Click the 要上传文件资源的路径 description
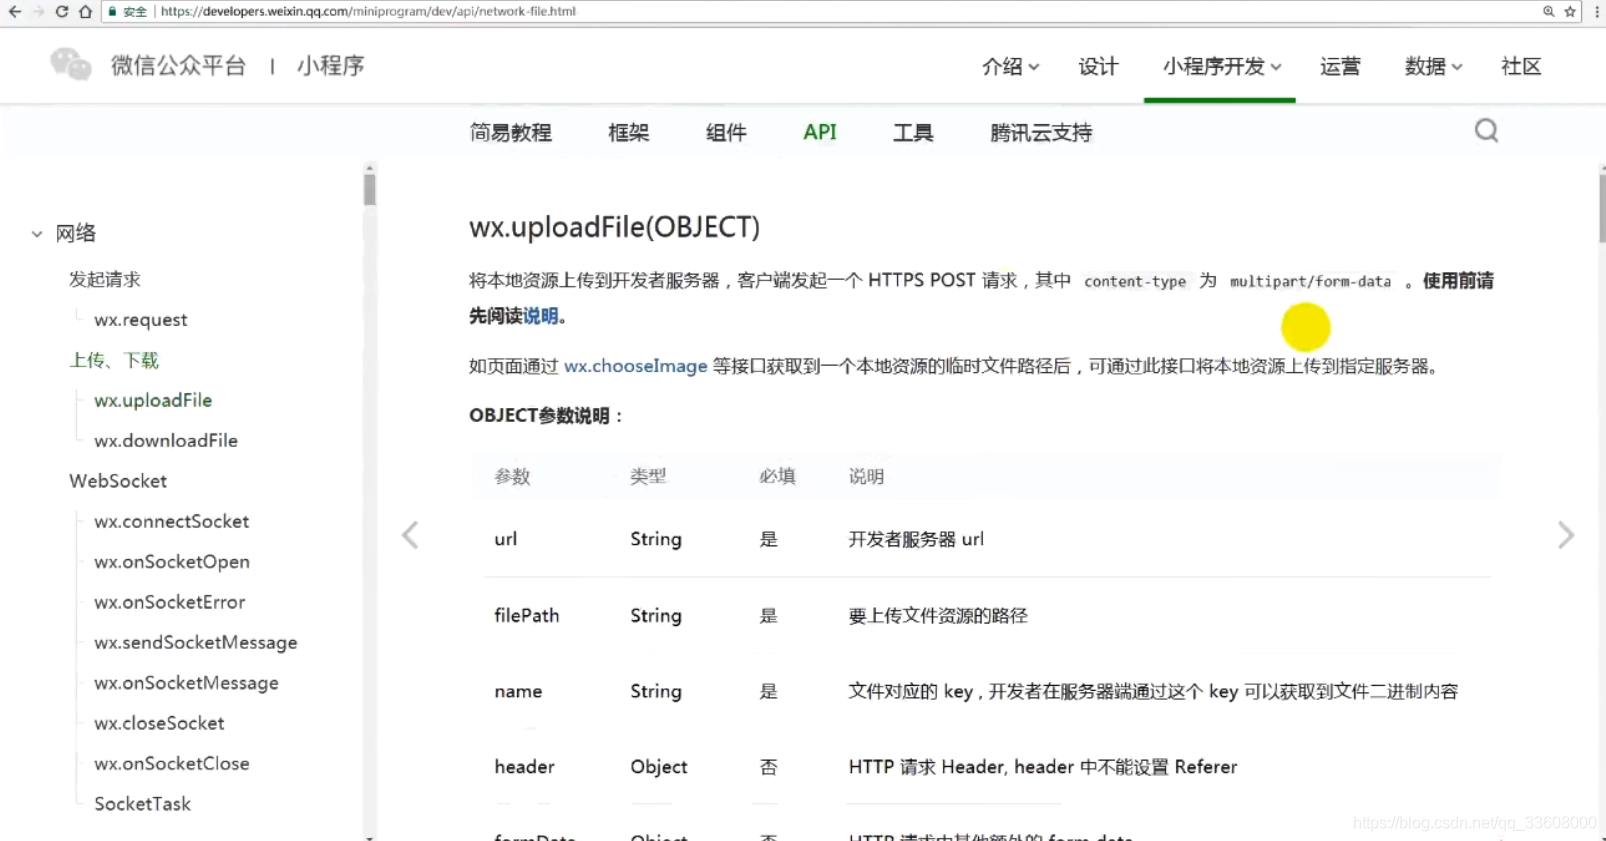The width and height of the screenshot is (1606, 841). click(x=938, y=616)
